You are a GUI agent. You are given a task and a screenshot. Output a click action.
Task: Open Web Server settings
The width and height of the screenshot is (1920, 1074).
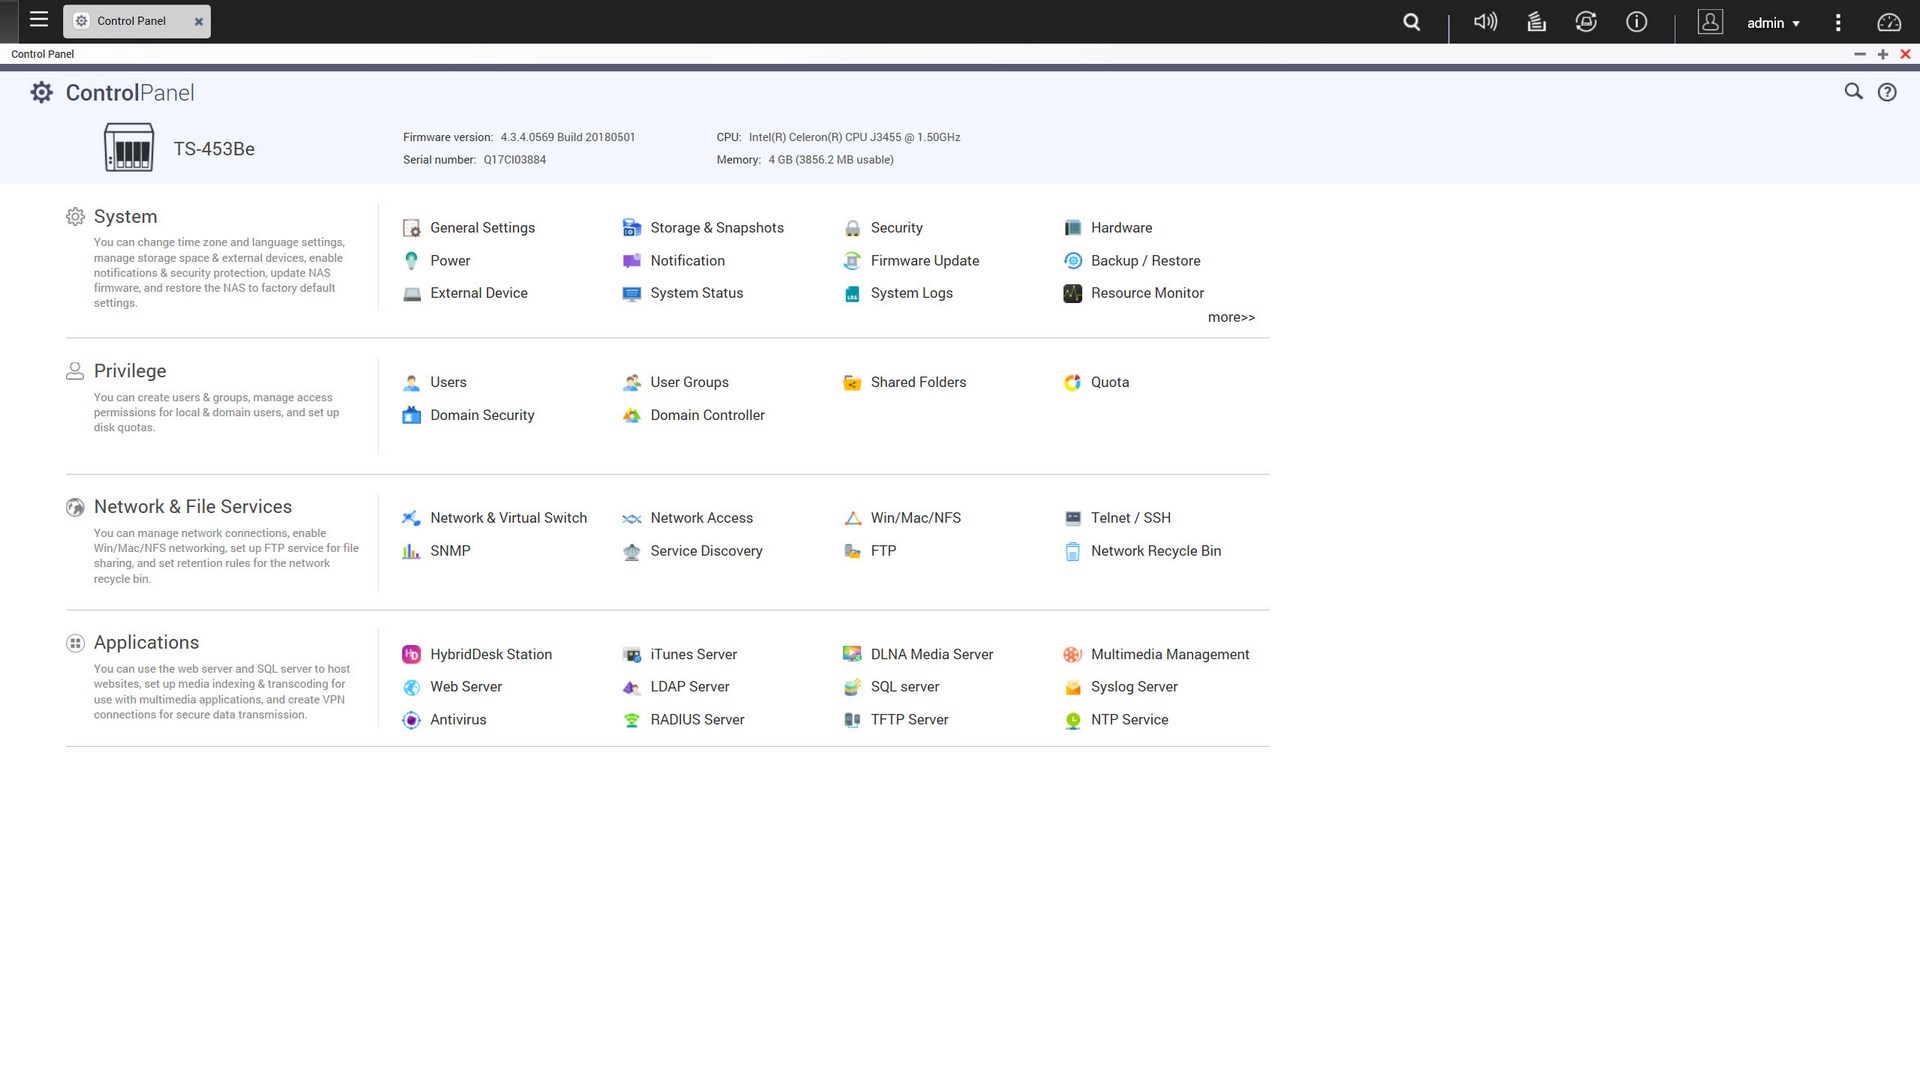[452, 687]
